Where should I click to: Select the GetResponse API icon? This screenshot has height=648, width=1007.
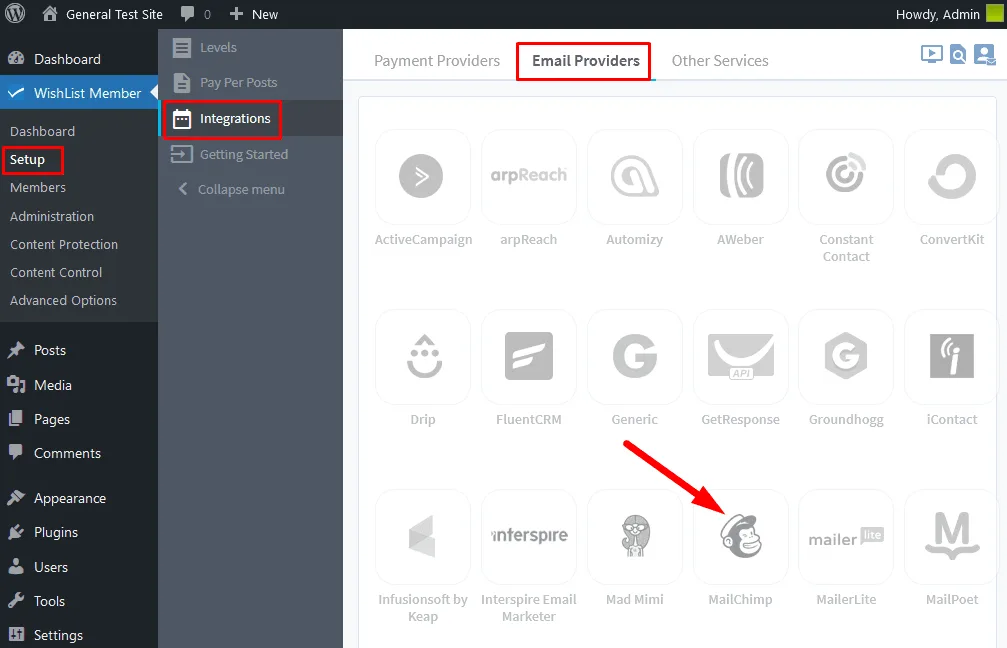(740, 356)
